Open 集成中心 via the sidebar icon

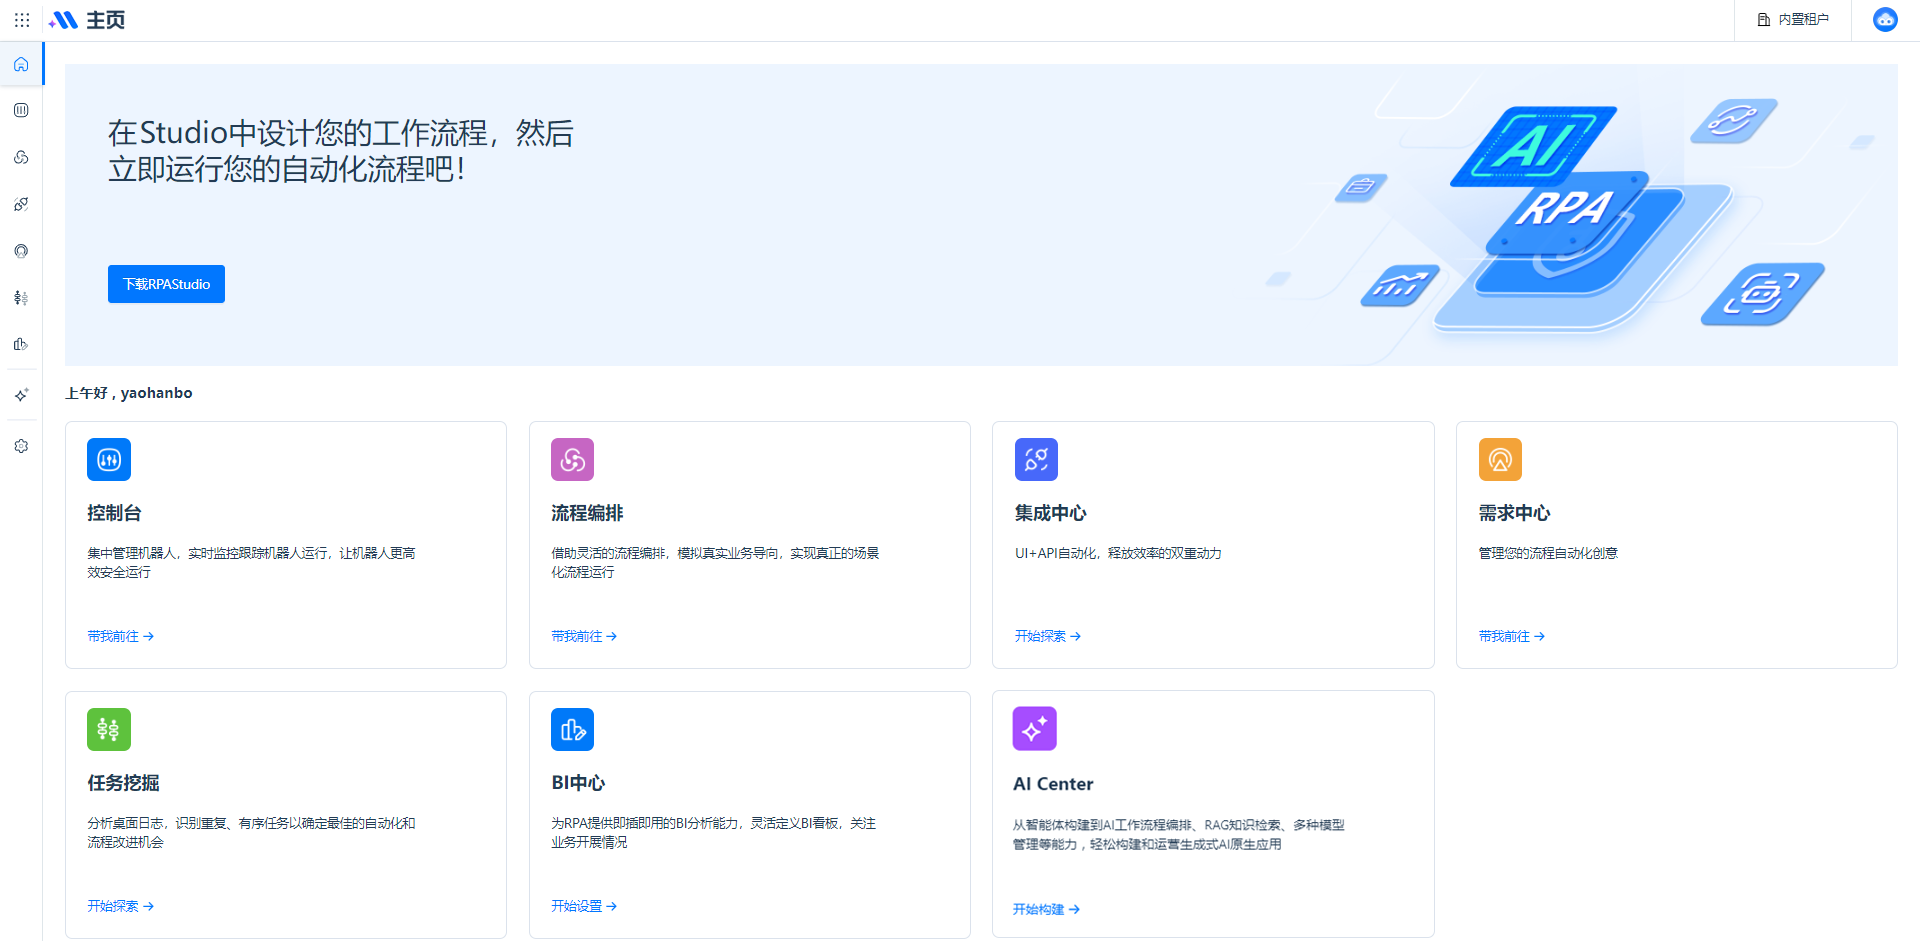tap(21, 204)
